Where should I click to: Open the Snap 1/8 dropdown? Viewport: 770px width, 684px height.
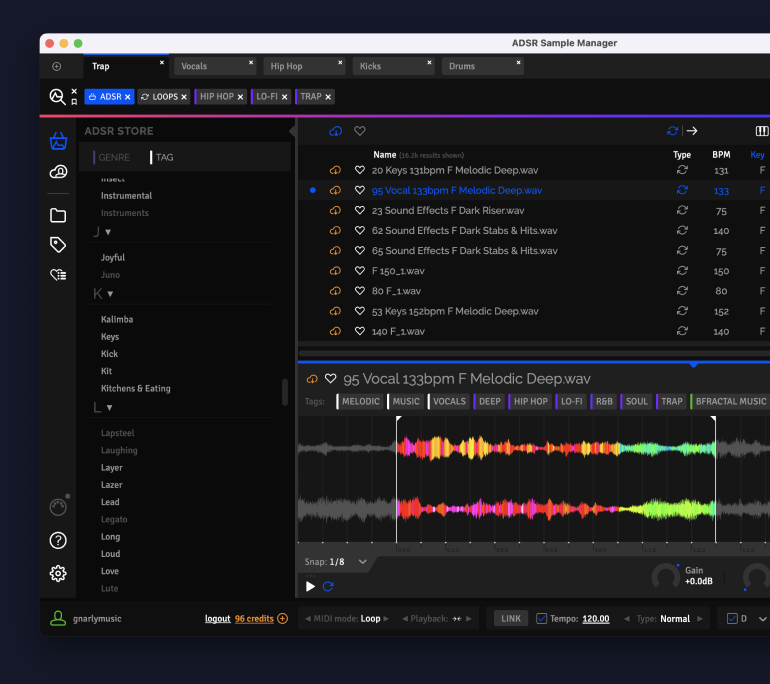362,562
